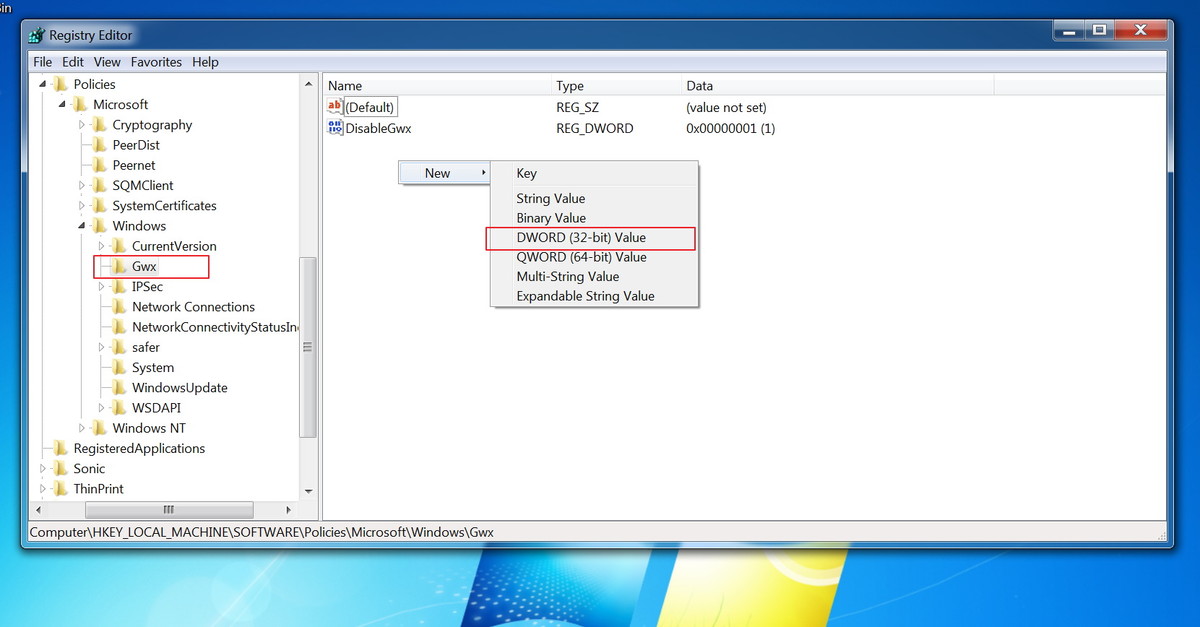Expand the Windows NT node
The height and width of the screenshot is (627, 1200).
tap(83, 427)
